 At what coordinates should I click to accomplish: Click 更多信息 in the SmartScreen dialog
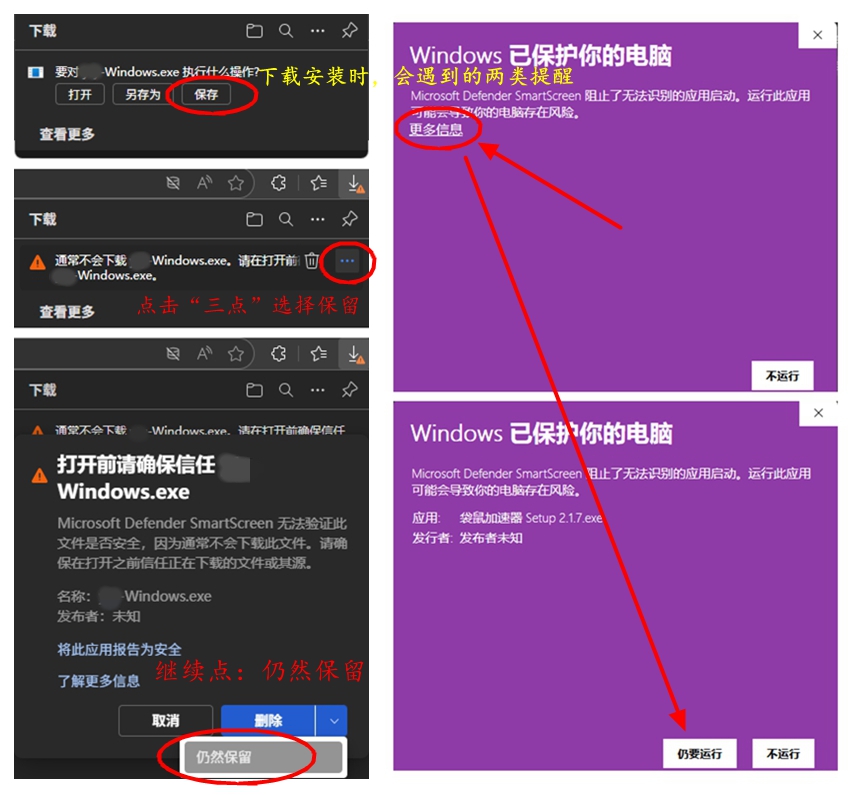click(x=436, y=129)
